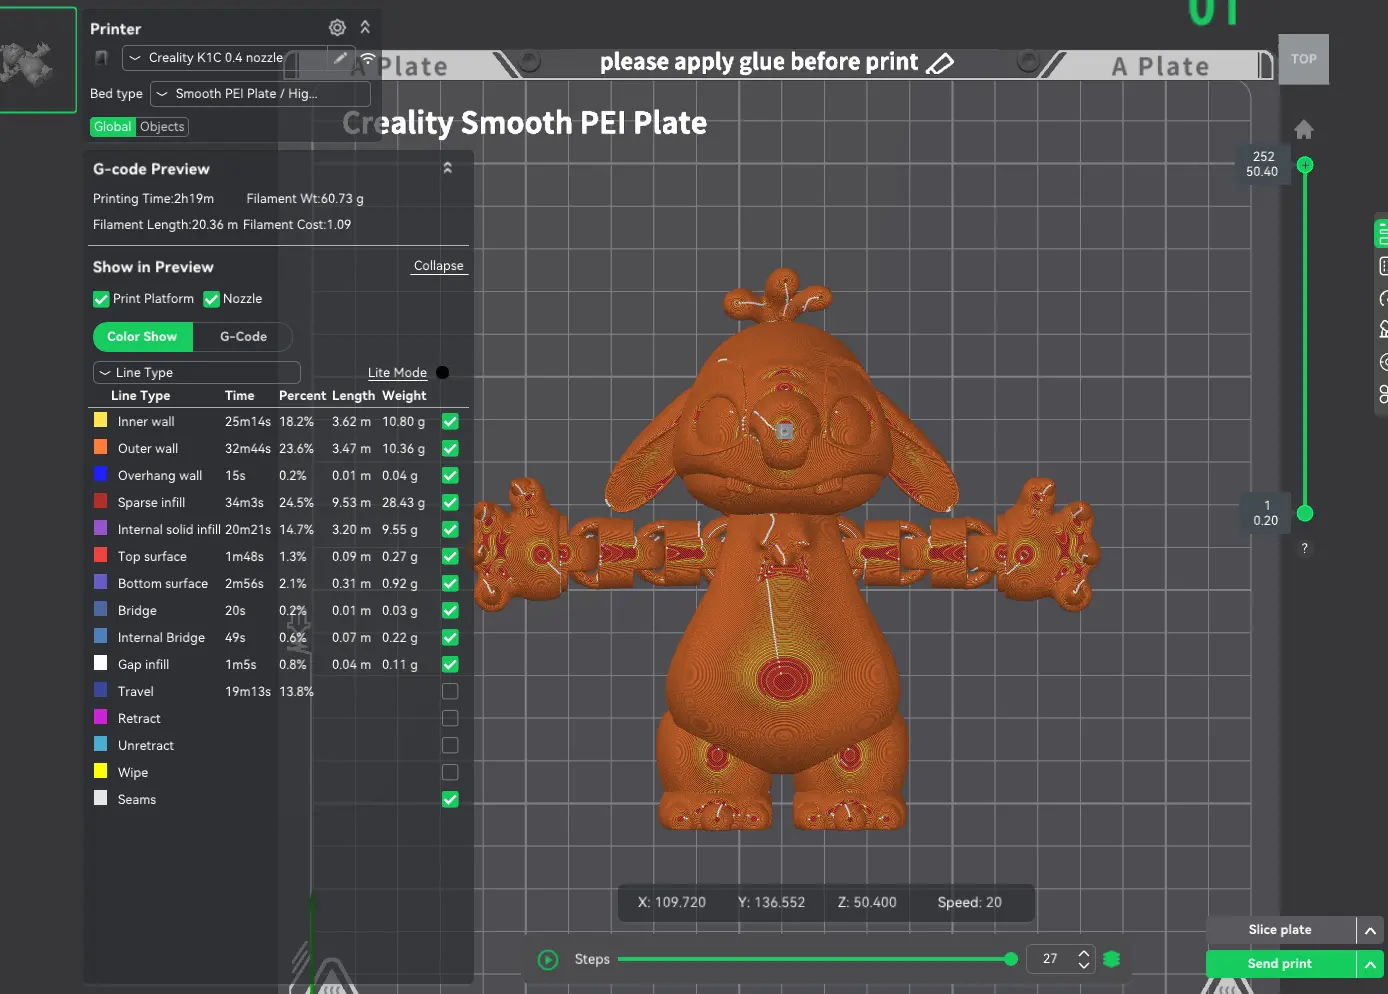The width and height of the screenshot is (1388, 994).
Task: Play the G-code steps animation
Action: 548,960
